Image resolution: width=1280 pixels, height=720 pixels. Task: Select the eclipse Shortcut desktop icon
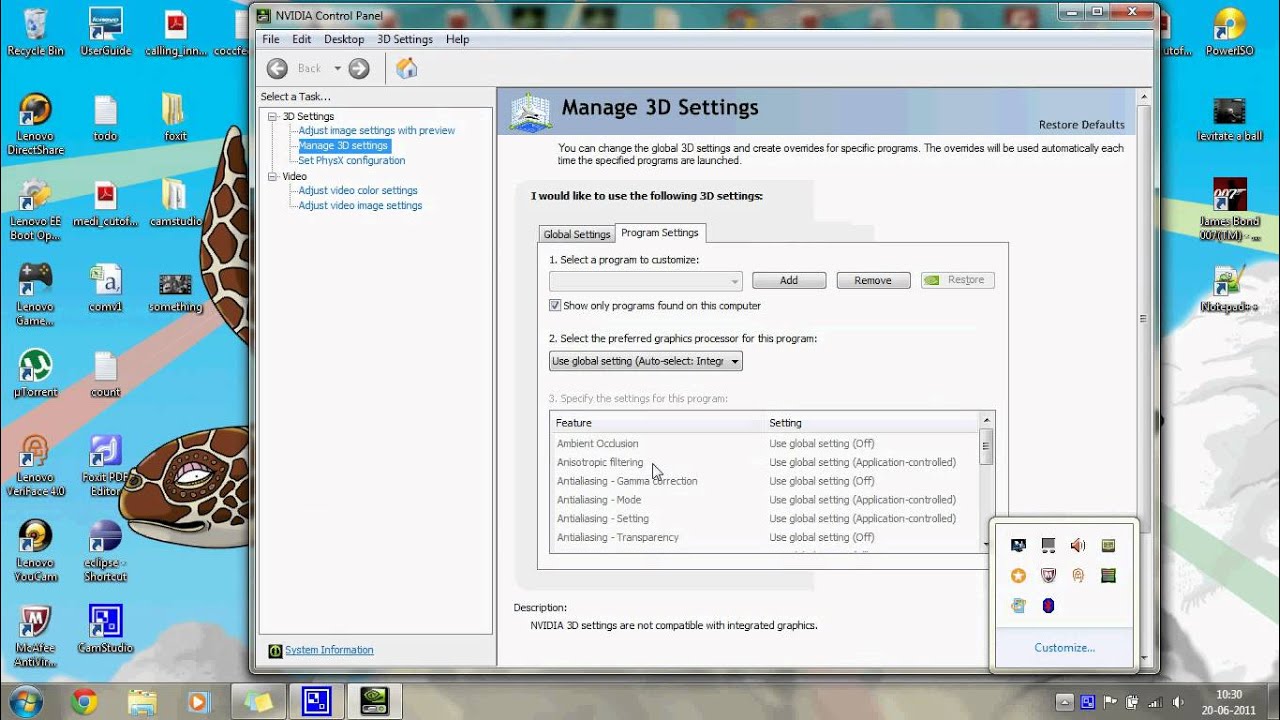click(105, 551)
